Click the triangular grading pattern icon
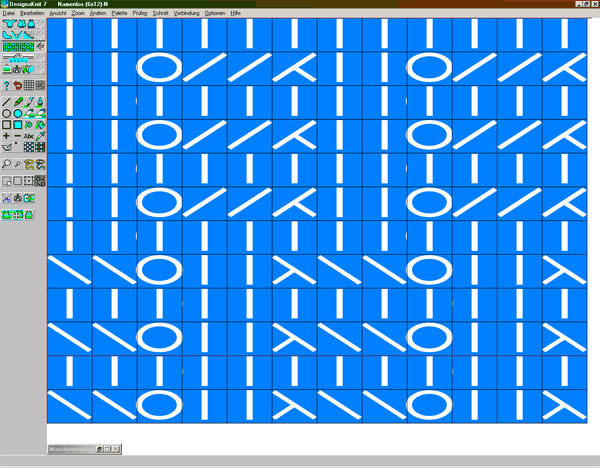The width and height of the screenshot is (600, 468). click(29, 35)
